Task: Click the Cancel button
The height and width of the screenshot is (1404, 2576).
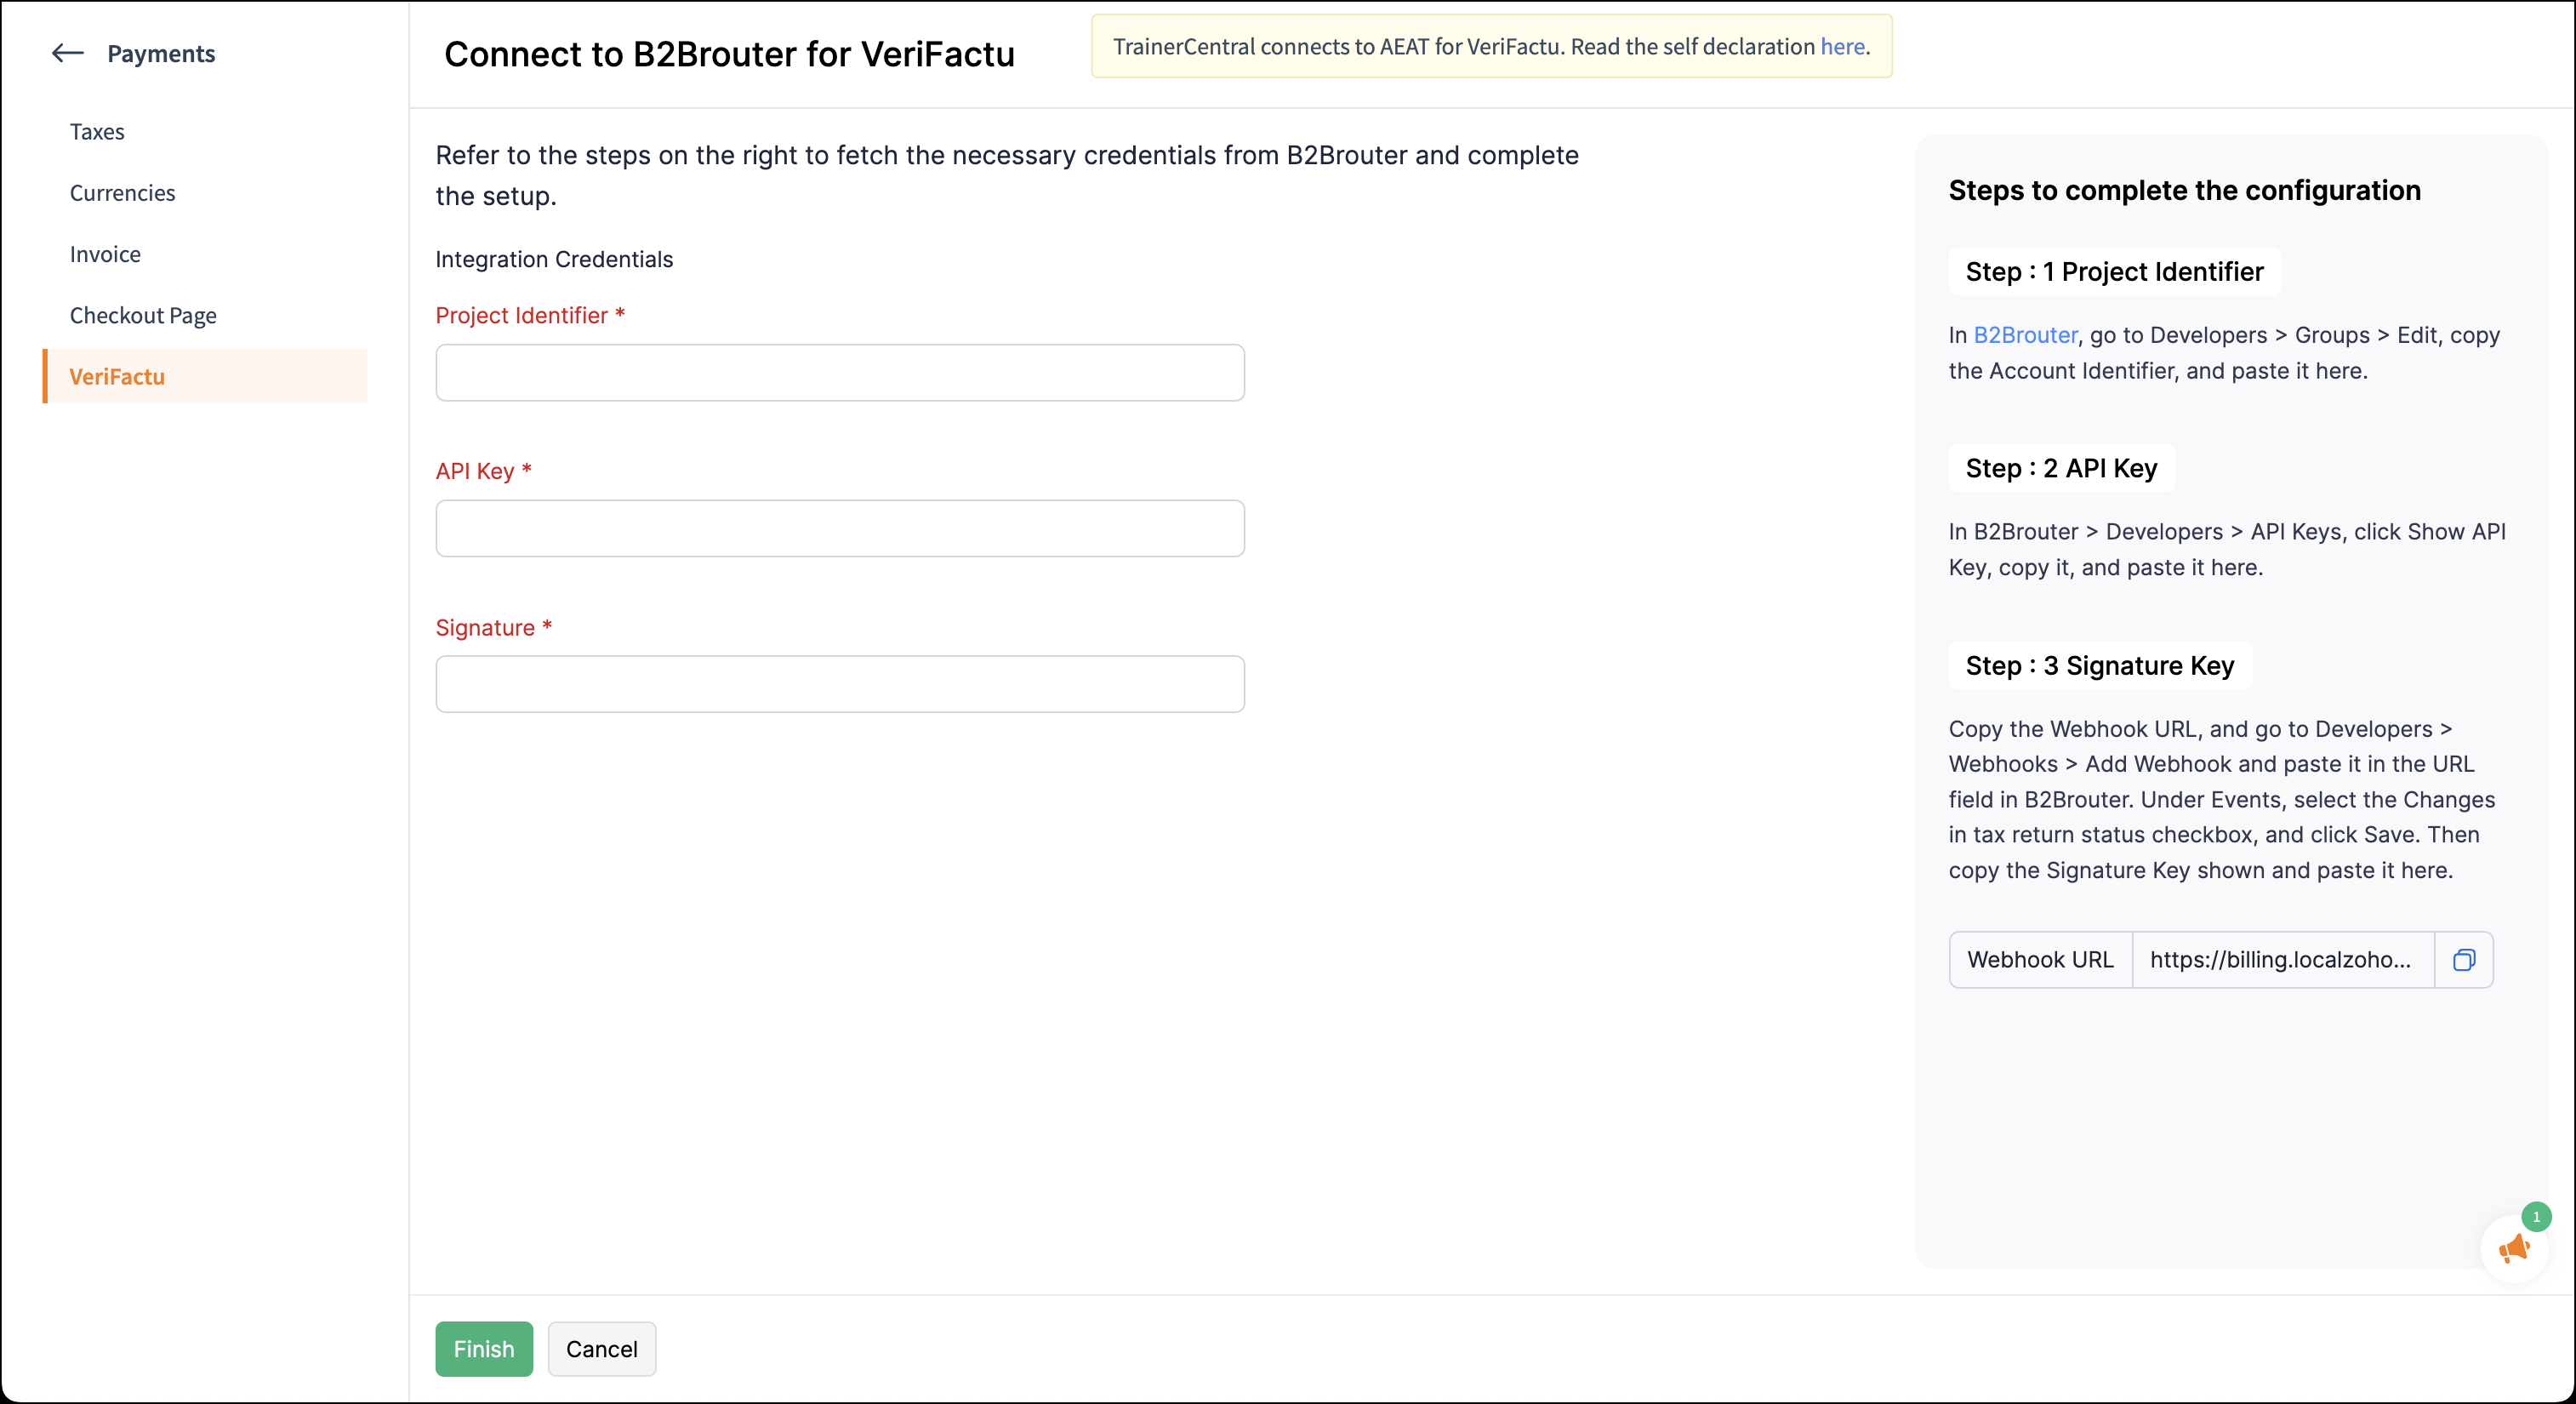Action: point(601,1349)
